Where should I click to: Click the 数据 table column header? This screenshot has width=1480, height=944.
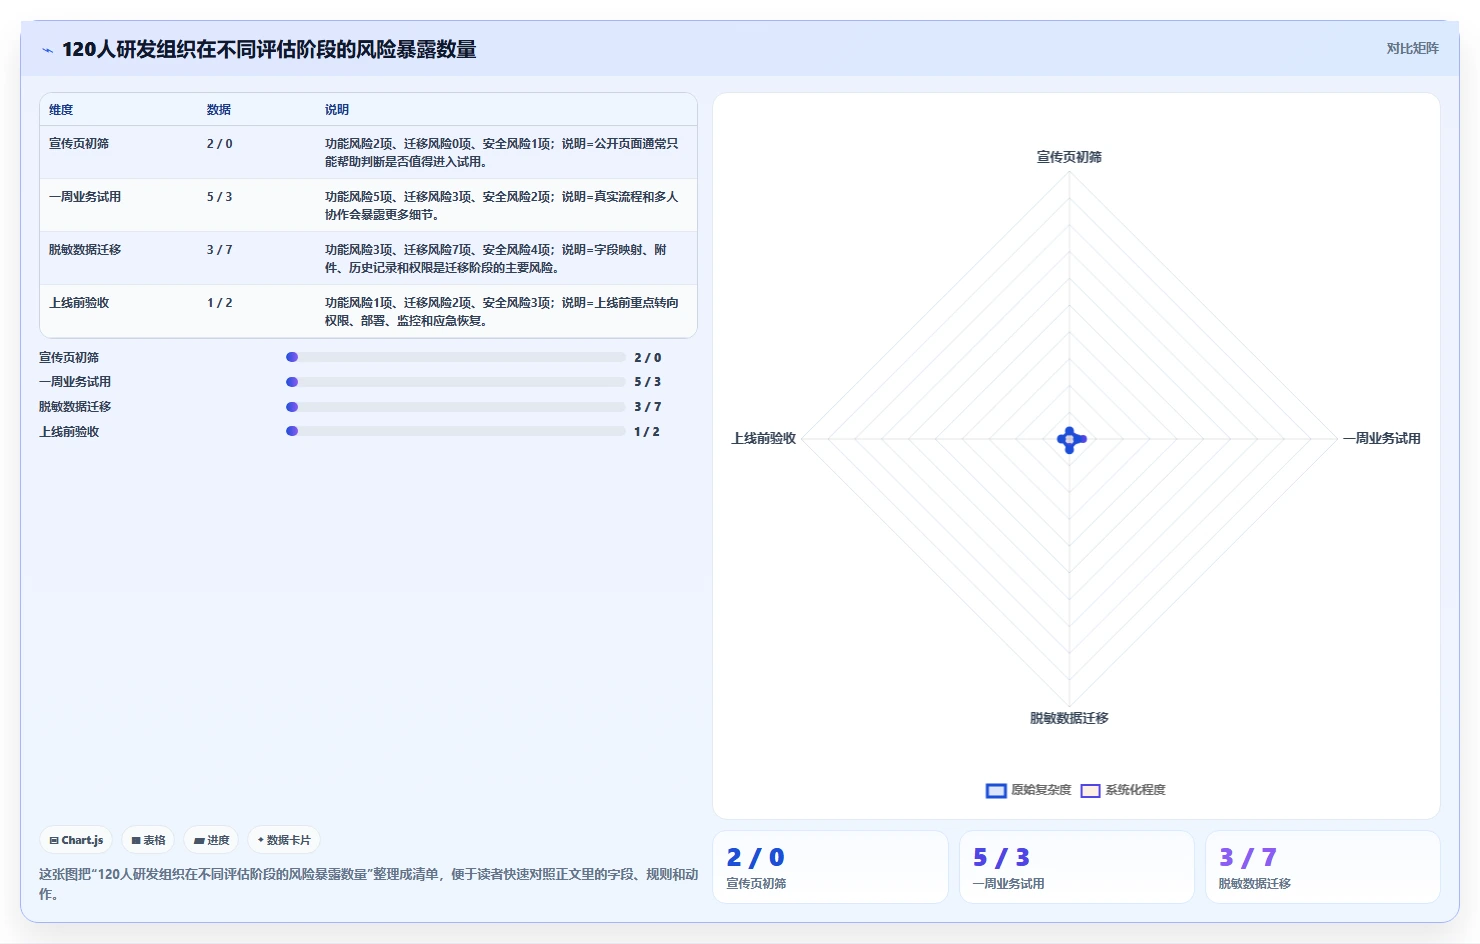click(219, 110)
